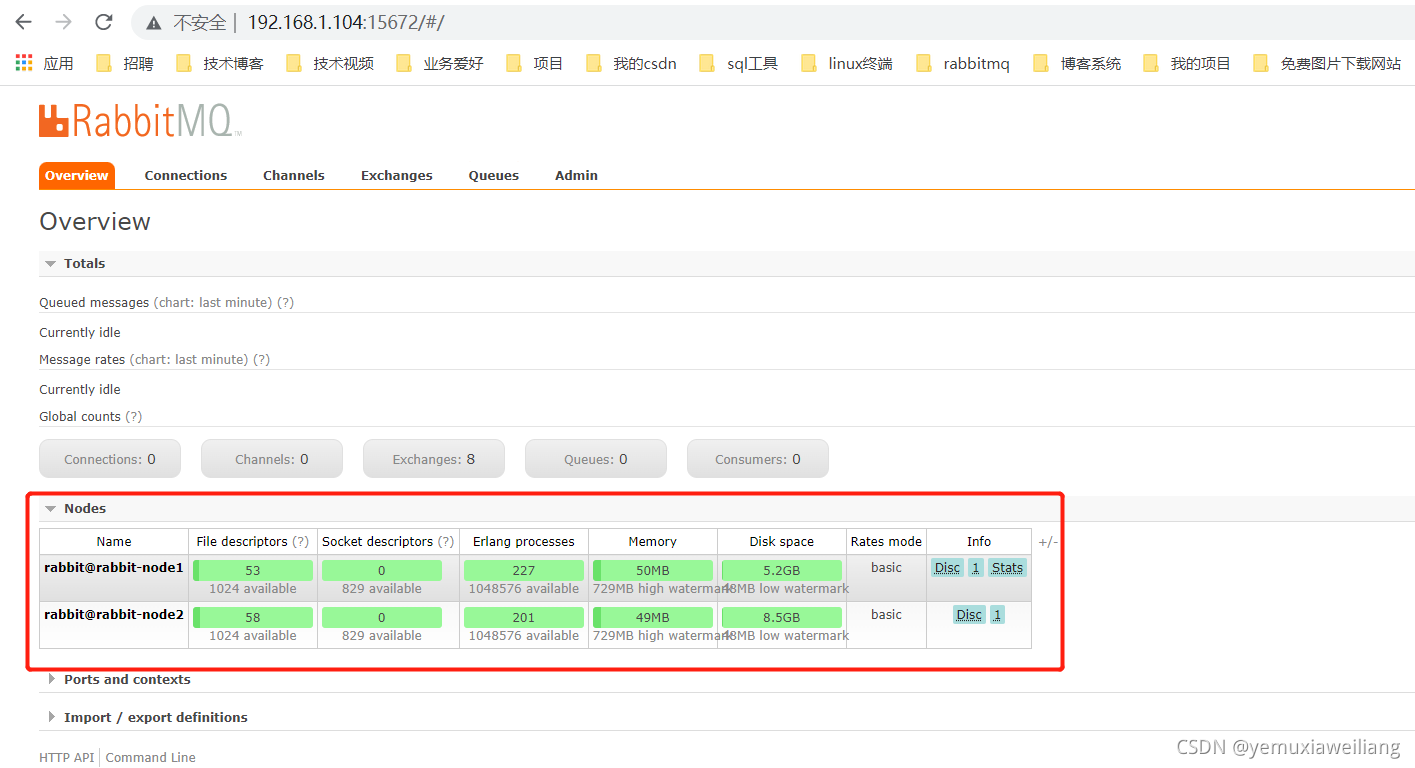Image resolution: width=1415 pixels, height=768 pixels.
Task: Click the Erlang processes column header
Action: (x=524, y=541)
